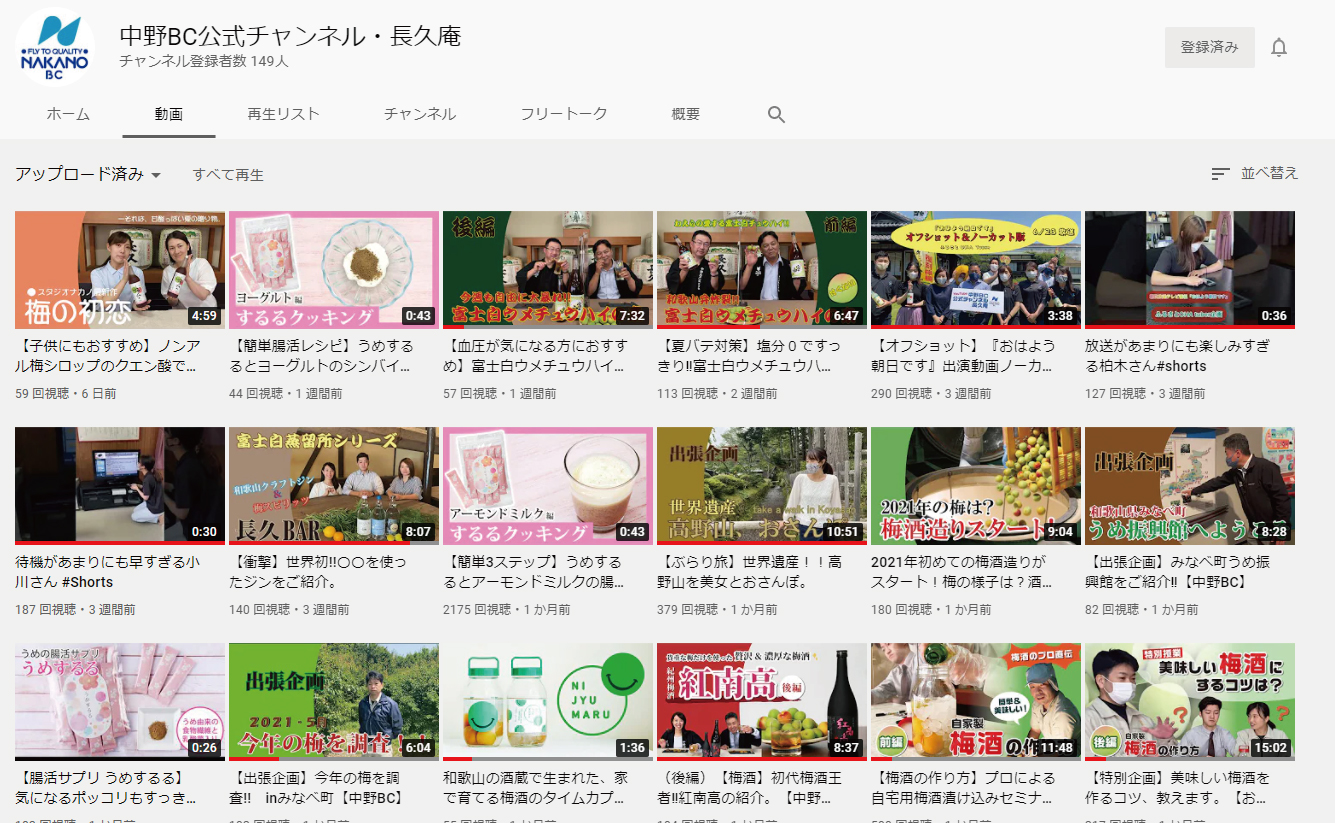Image resolution: width=1335 pixels, height=823 pixels.
Task: Open the 前編 富士白ウメチュウハイ 6:47 thumbnail
Action: point(762,270)
